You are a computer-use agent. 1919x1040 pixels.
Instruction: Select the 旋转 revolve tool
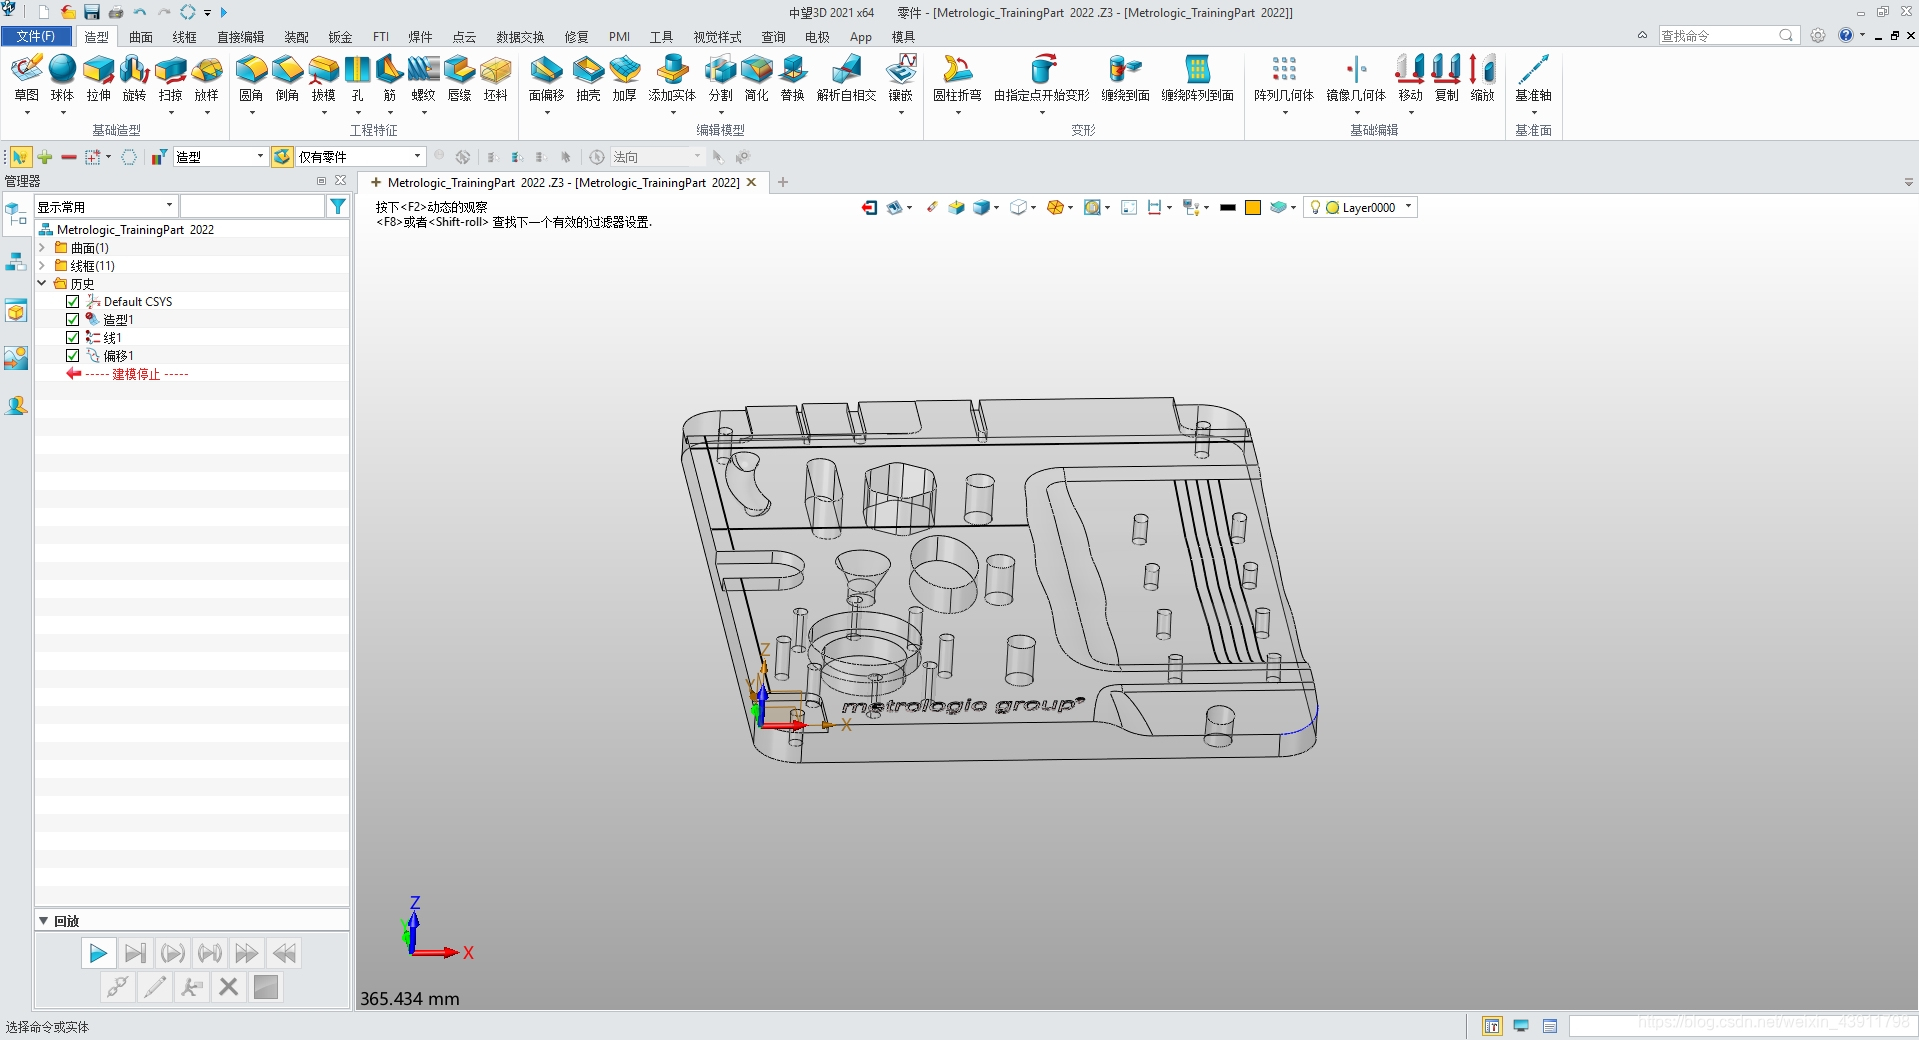coord(134,78)
